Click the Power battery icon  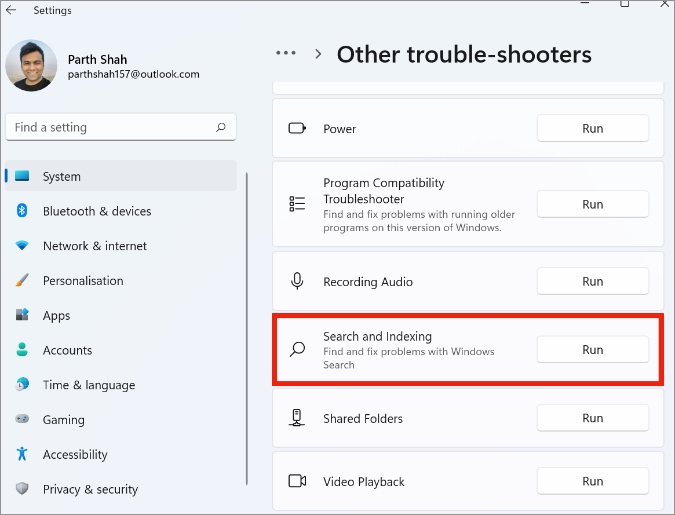[x=297, y=128]
